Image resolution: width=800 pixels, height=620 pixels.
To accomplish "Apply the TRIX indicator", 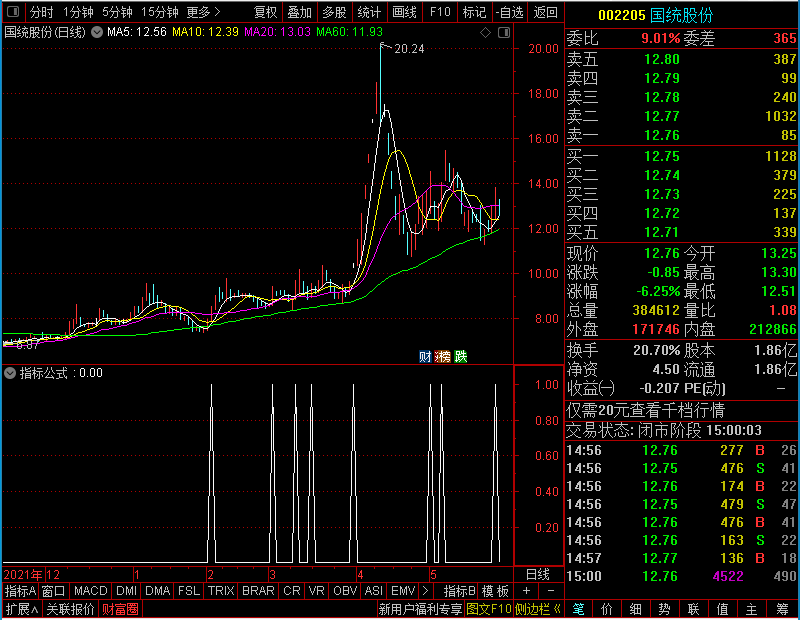I will (221, 591).
